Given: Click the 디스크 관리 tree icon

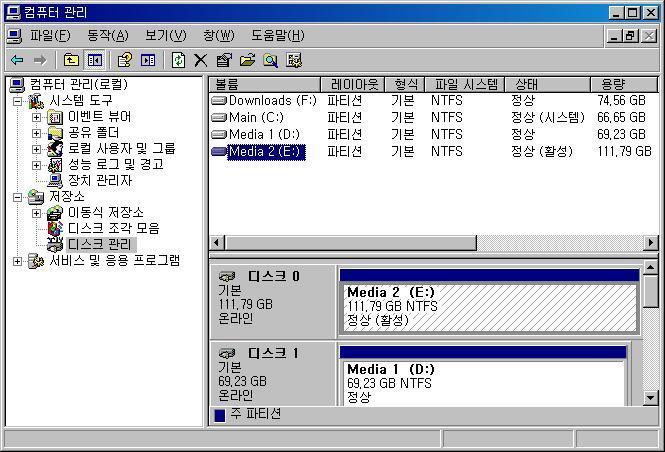Looking at the screenshot, I should point(55,245).
